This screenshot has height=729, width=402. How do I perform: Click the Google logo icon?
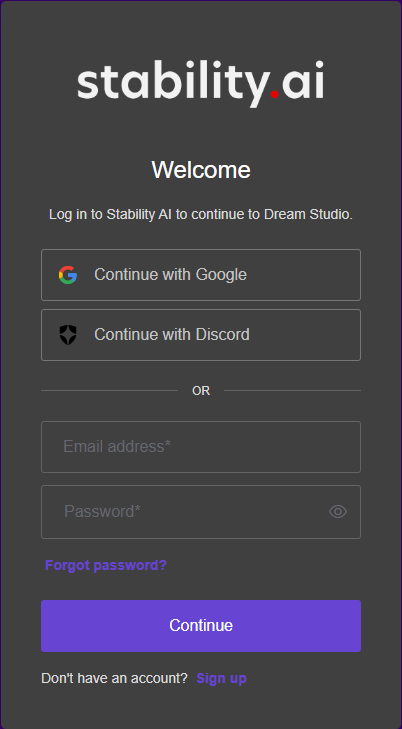pos(68,275)
